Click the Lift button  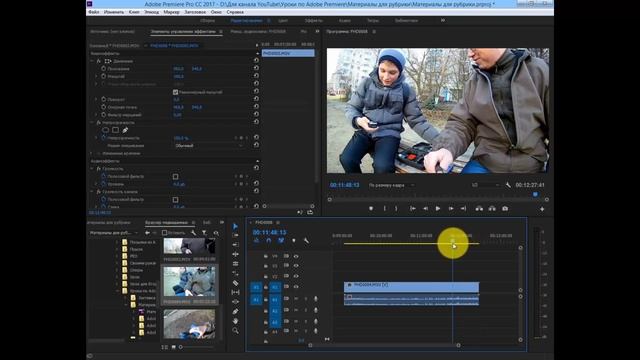coord(479,209)
